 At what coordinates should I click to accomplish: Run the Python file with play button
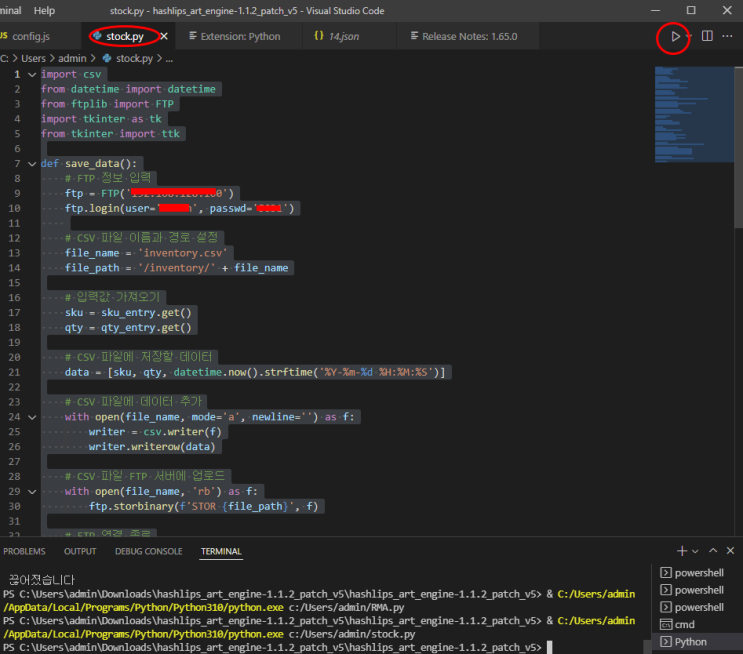tap(675, 36)
